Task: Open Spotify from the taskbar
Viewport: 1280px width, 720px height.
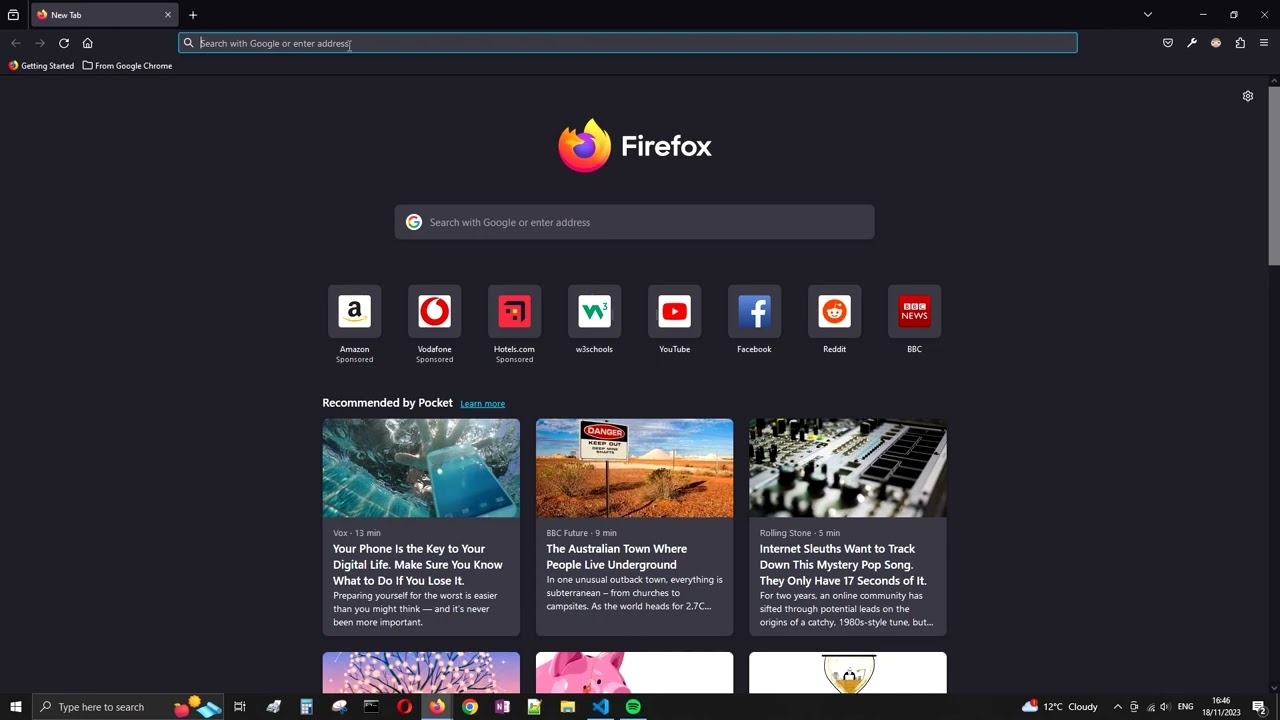Action: tap(633, 707)
